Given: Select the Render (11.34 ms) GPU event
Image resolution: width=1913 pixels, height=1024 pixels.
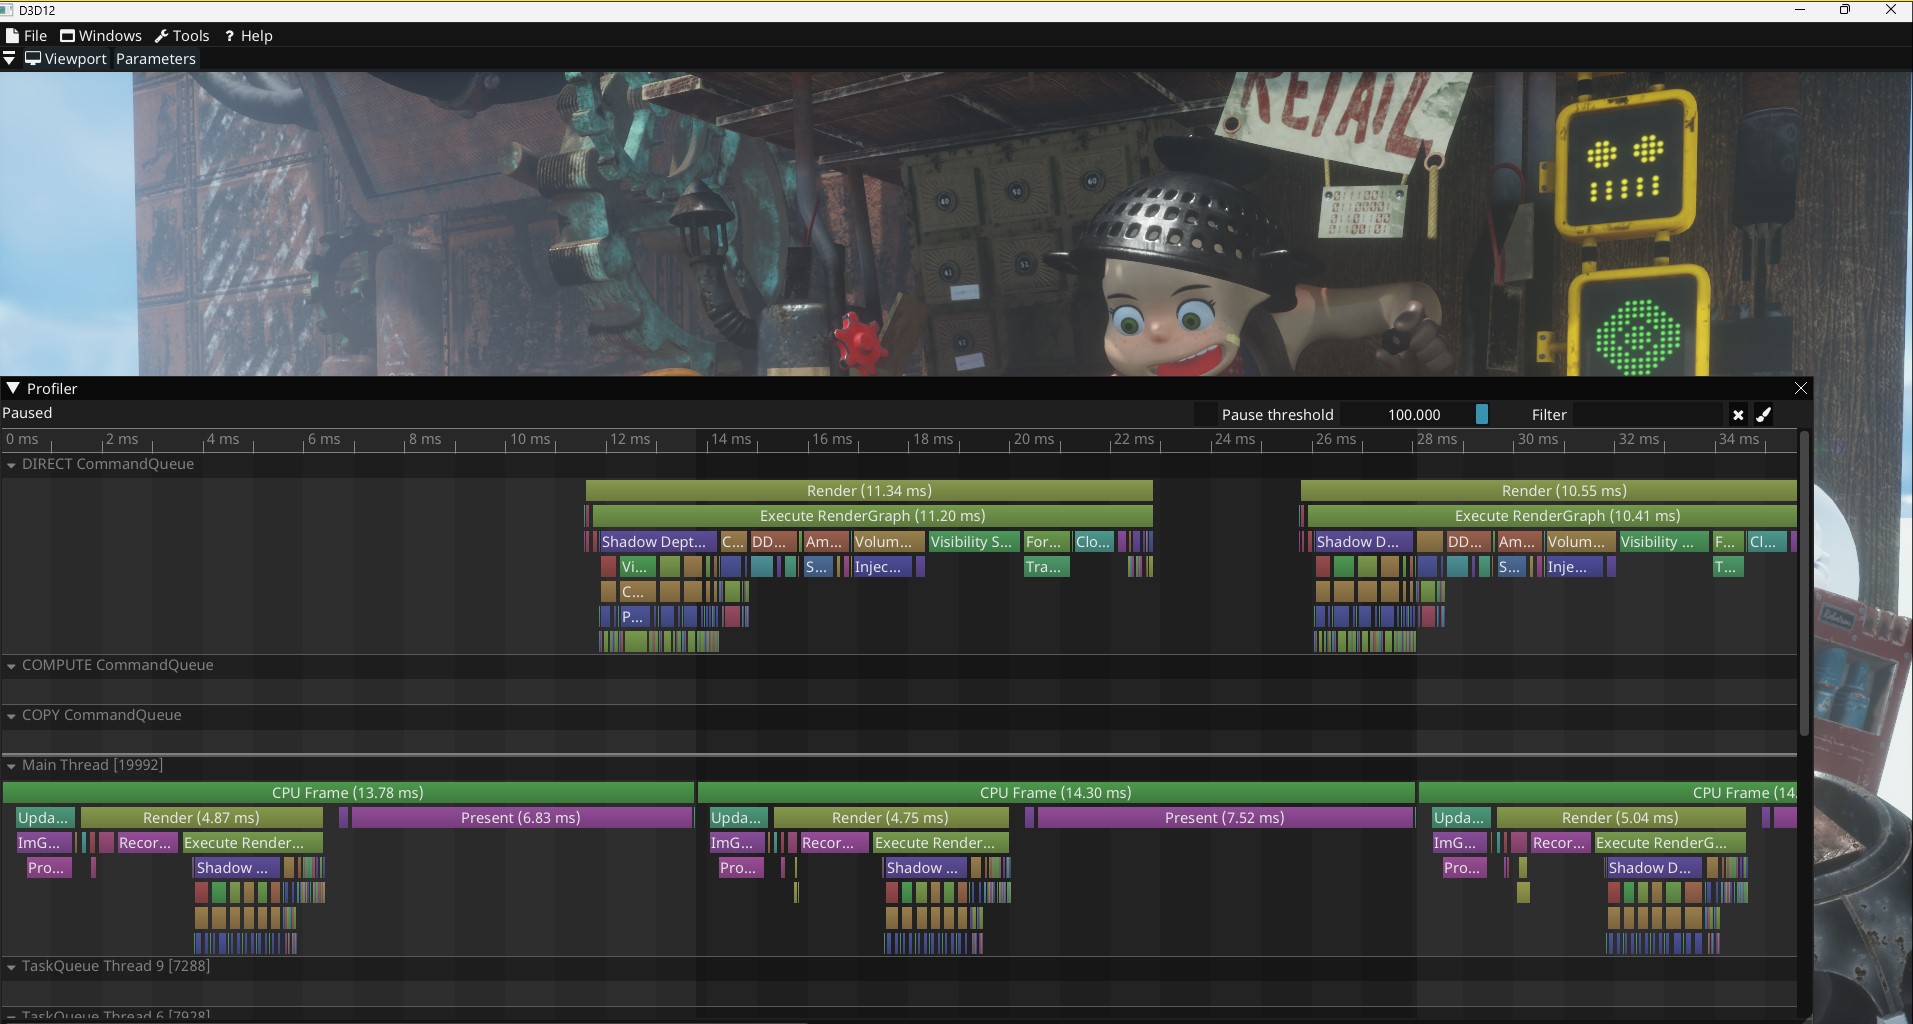Looking at the screenshot, I should 869,491.
